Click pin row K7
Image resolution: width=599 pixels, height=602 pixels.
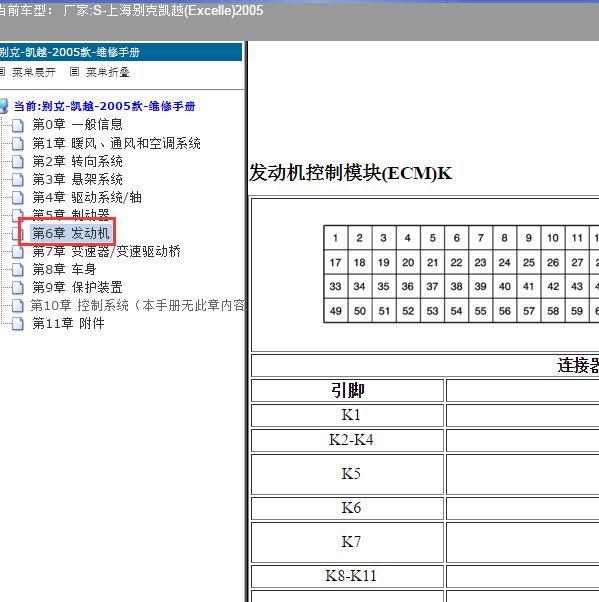click(347, 542)
